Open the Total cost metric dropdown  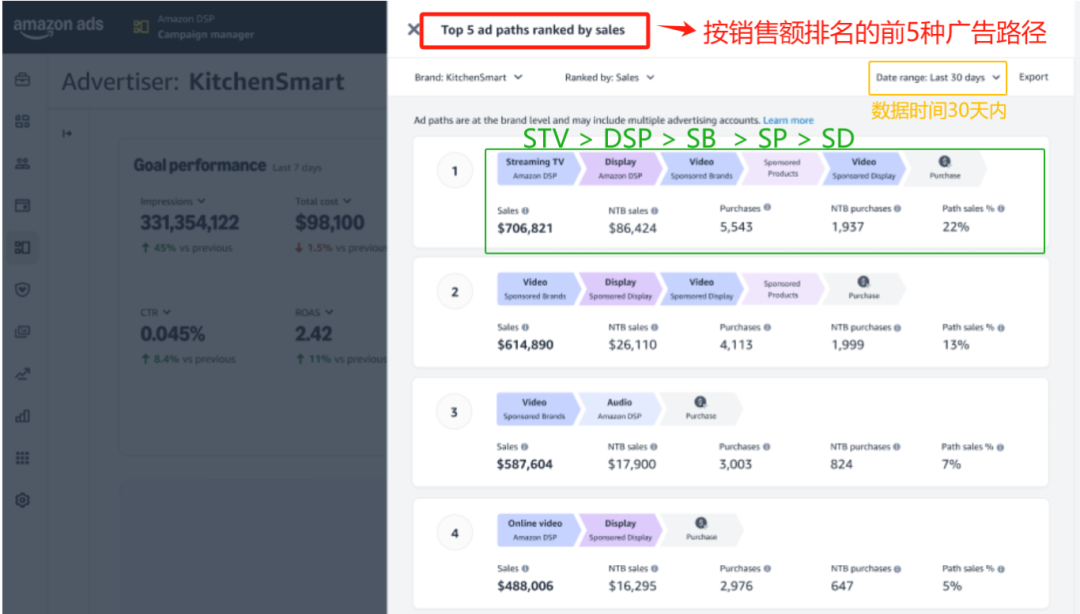click(323, 201)
